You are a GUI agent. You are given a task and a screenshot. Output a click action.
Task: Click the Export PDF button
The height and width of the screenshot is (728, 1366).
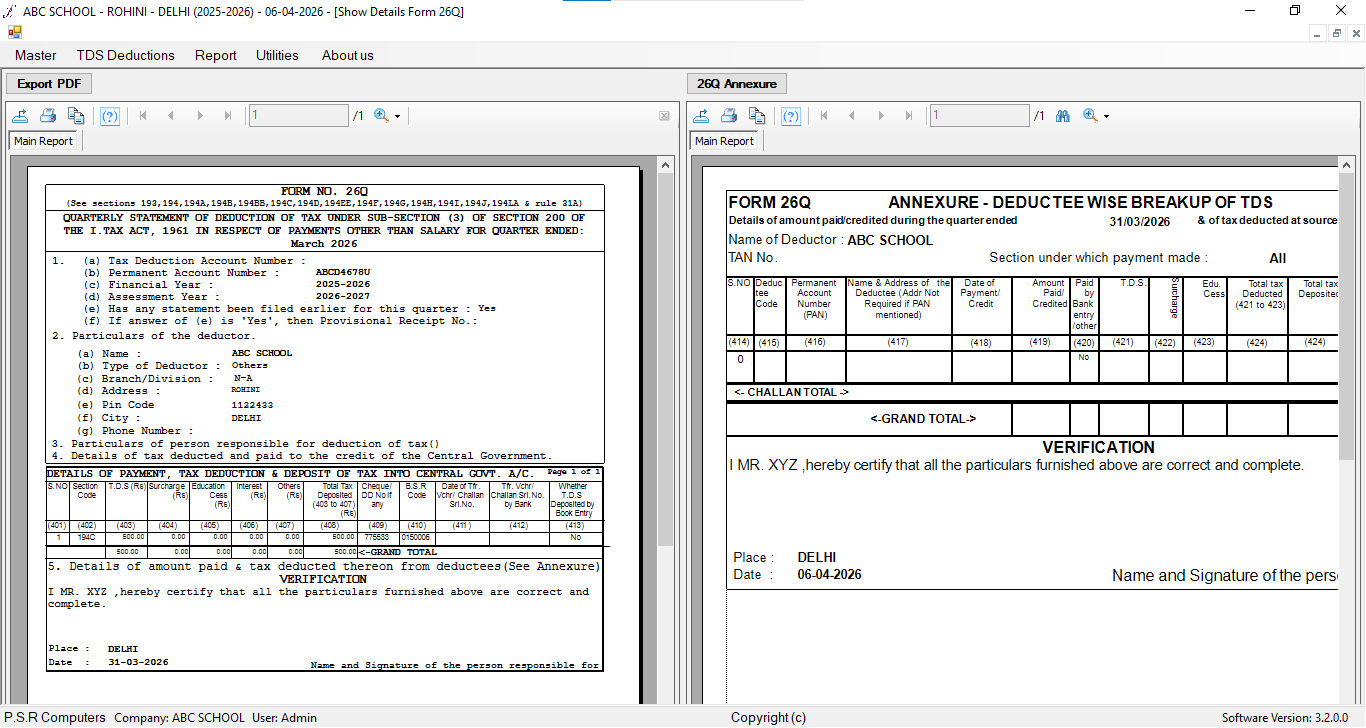(48, 83)
